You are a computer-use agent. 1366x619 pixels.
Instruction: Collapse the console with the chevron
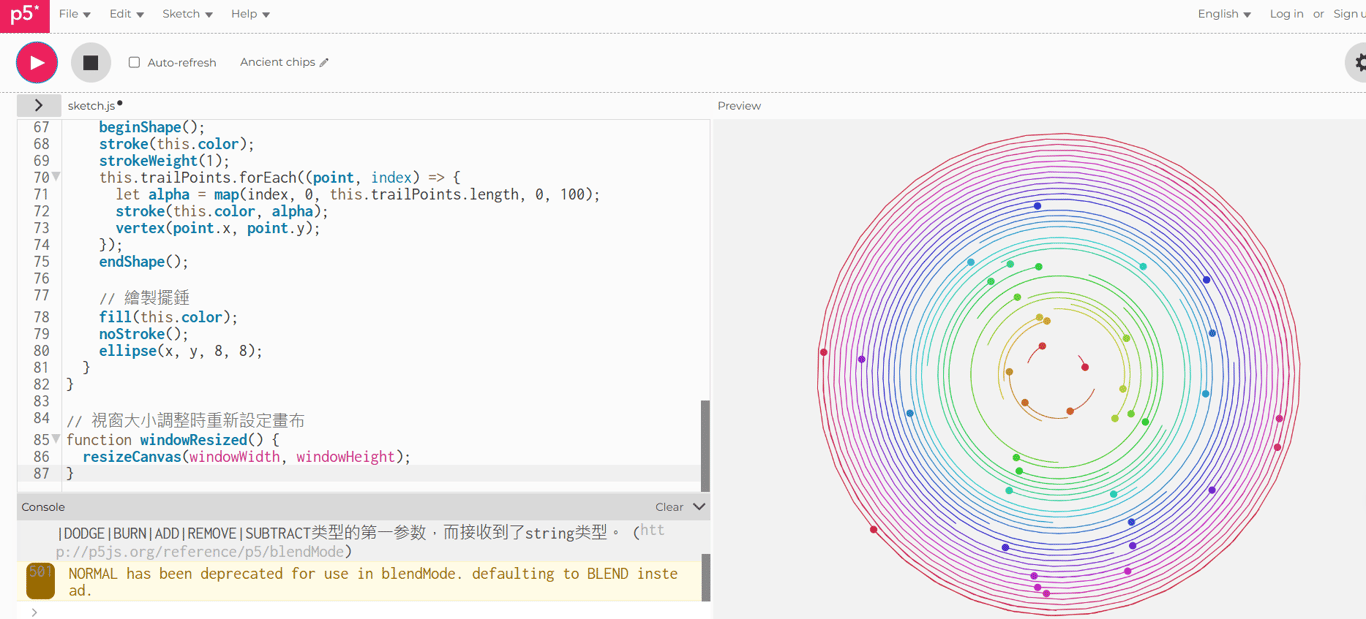click(x=699, y=507)
